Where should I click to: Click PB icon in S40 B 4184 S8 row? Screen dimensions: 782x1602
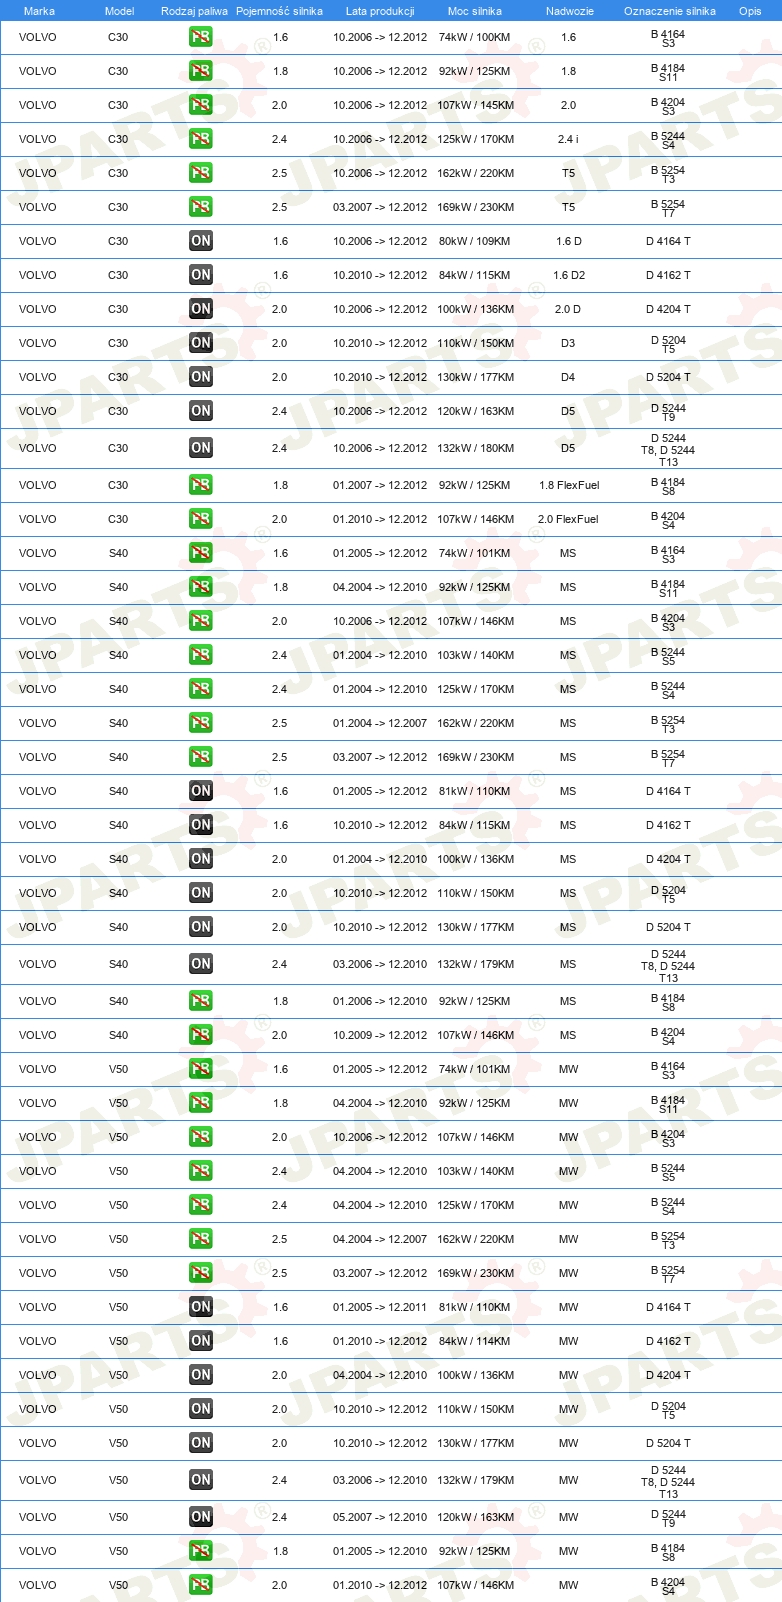[x=201, y=1001]
